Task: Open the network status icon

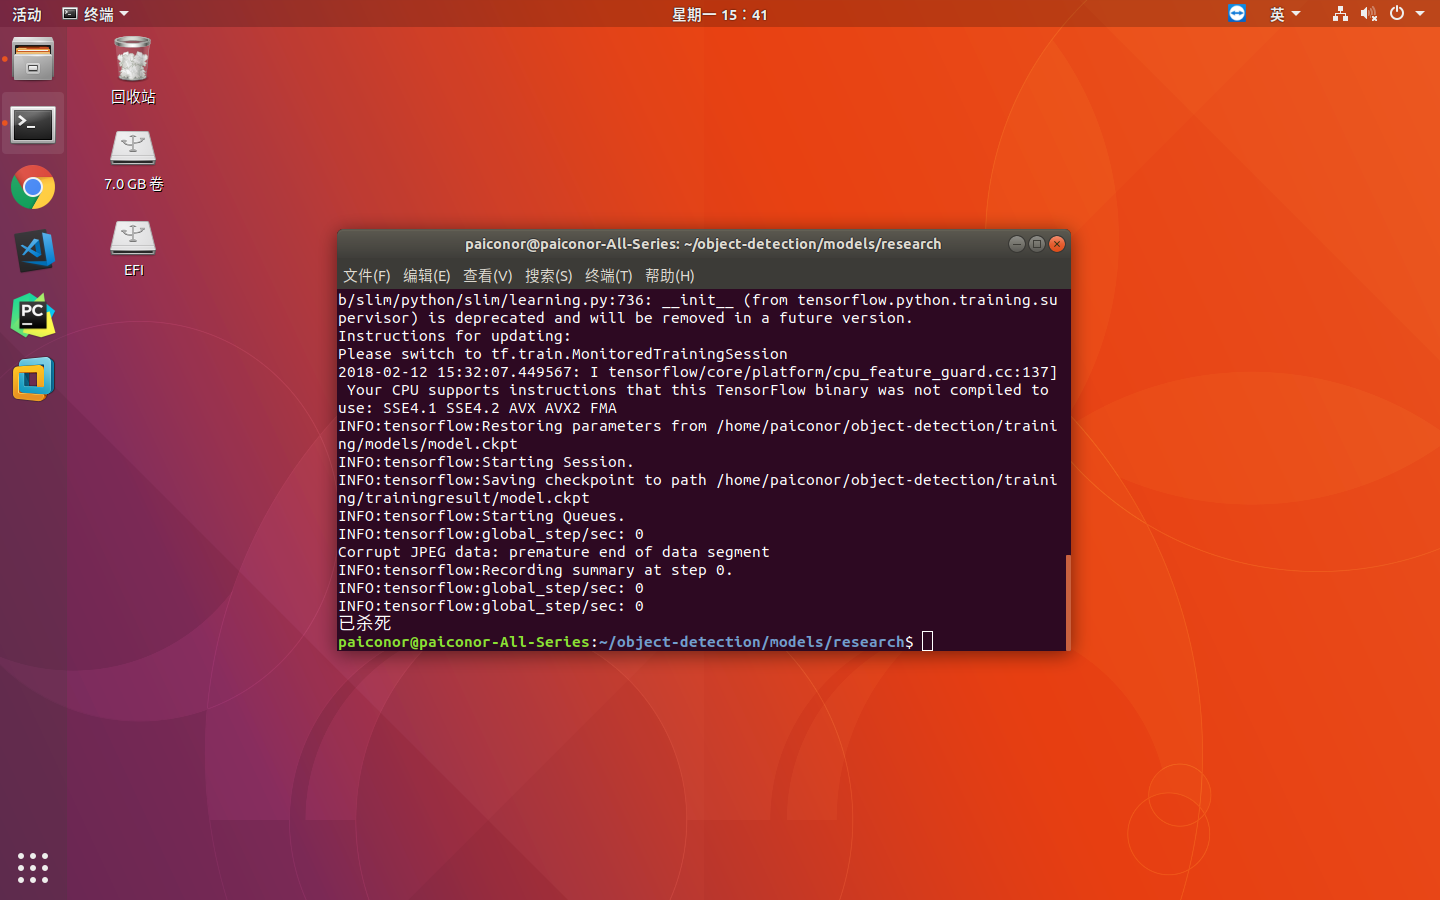Action: 1340,13
